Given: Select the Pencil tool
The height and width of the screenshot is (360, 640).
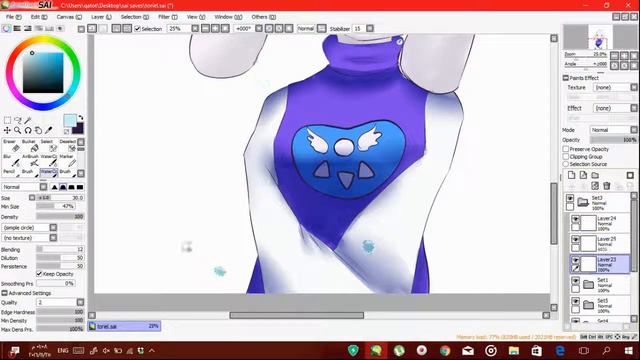Looking at the screenshot, I should click(x=11, y=173).
